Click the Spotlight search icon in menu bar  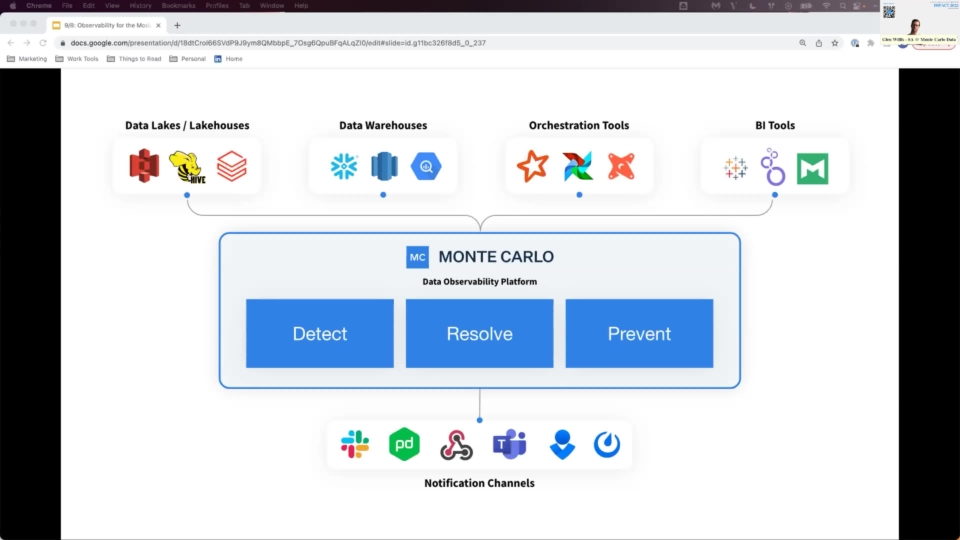click(843, 6)
